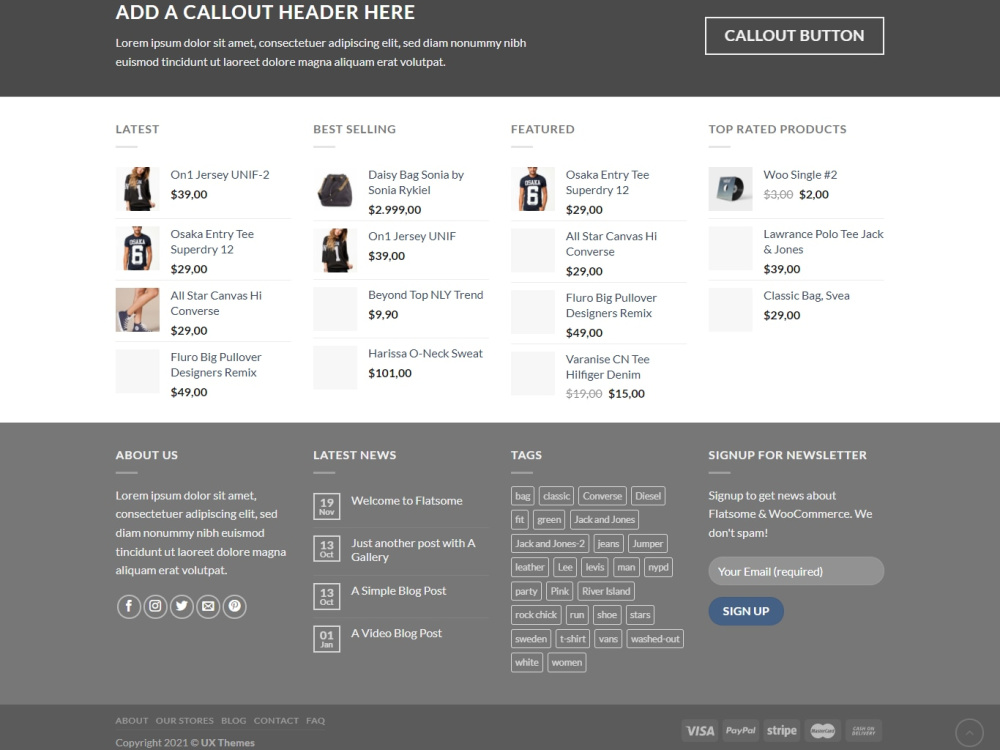
Task: Click the Visa payment icon
Action: point(700,731)
